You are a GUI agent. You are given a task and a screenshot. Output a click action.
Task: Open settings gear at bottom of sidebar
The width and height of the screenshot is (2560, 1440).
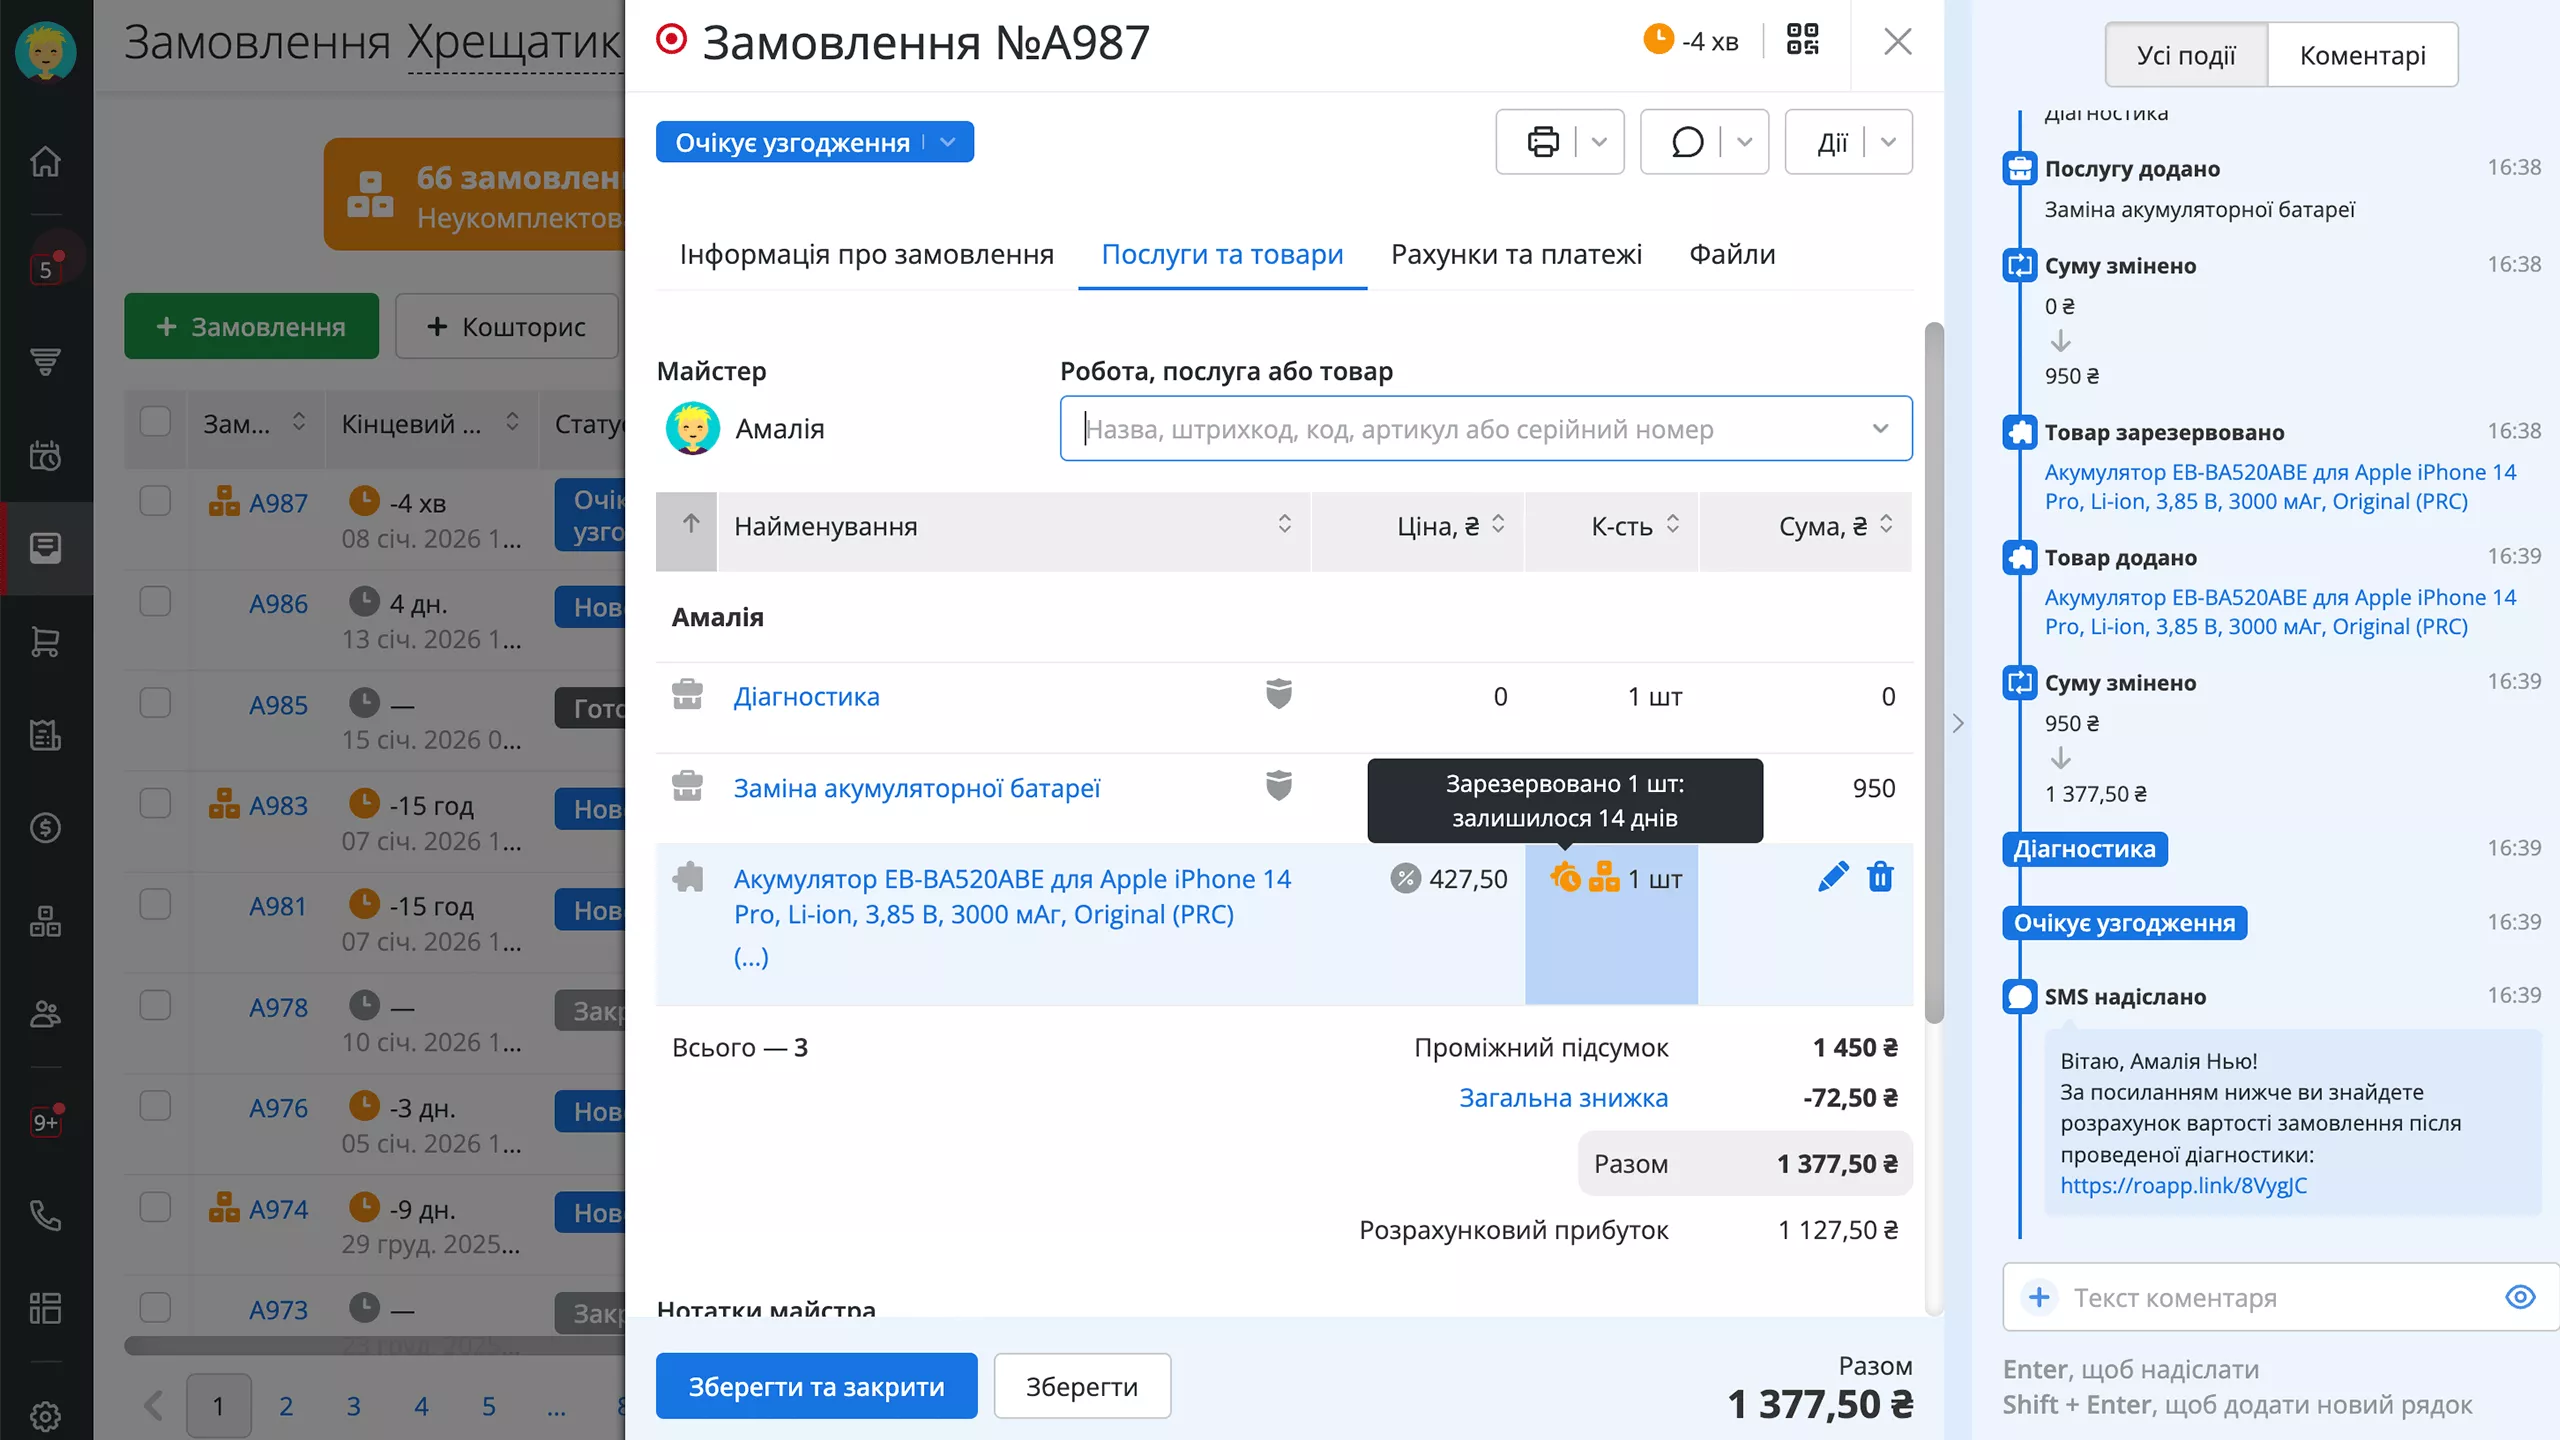45,1416
